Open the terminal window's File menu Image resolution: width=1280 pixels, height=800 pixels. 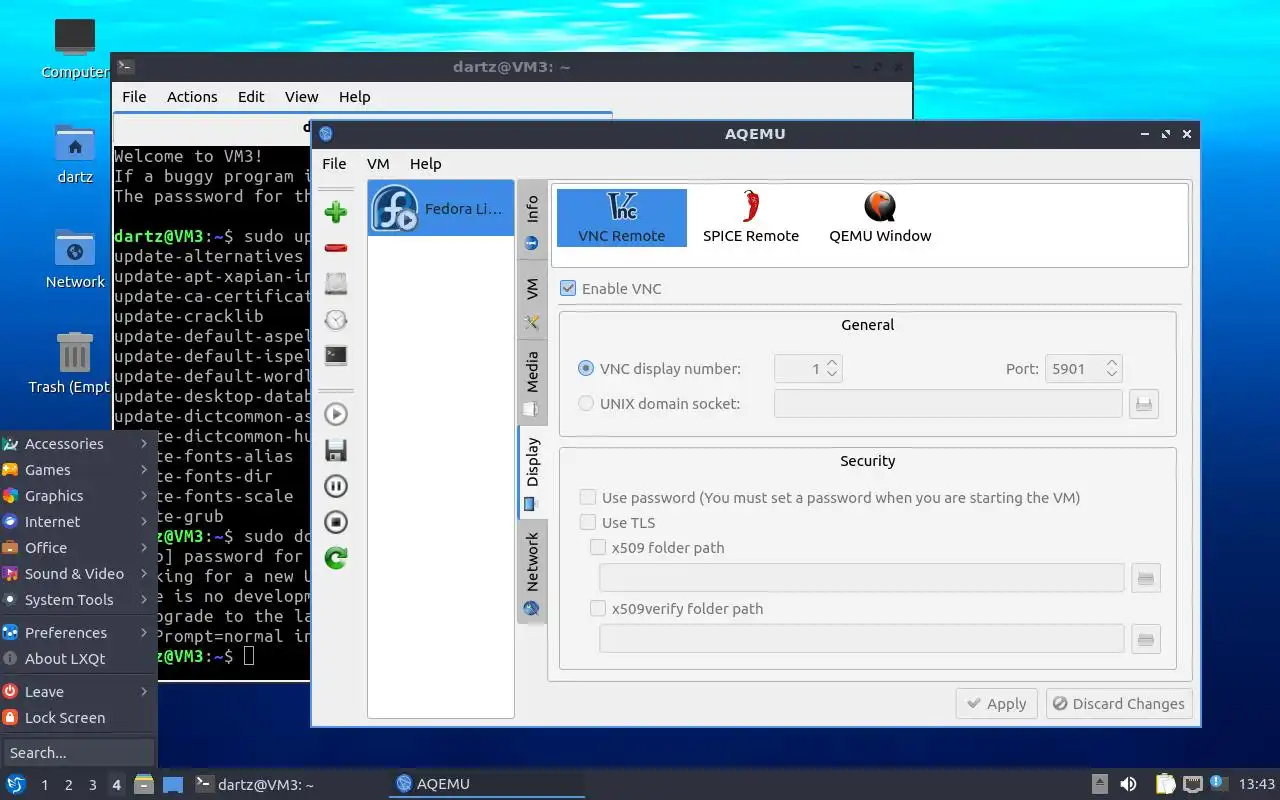[x=134, y=96]
